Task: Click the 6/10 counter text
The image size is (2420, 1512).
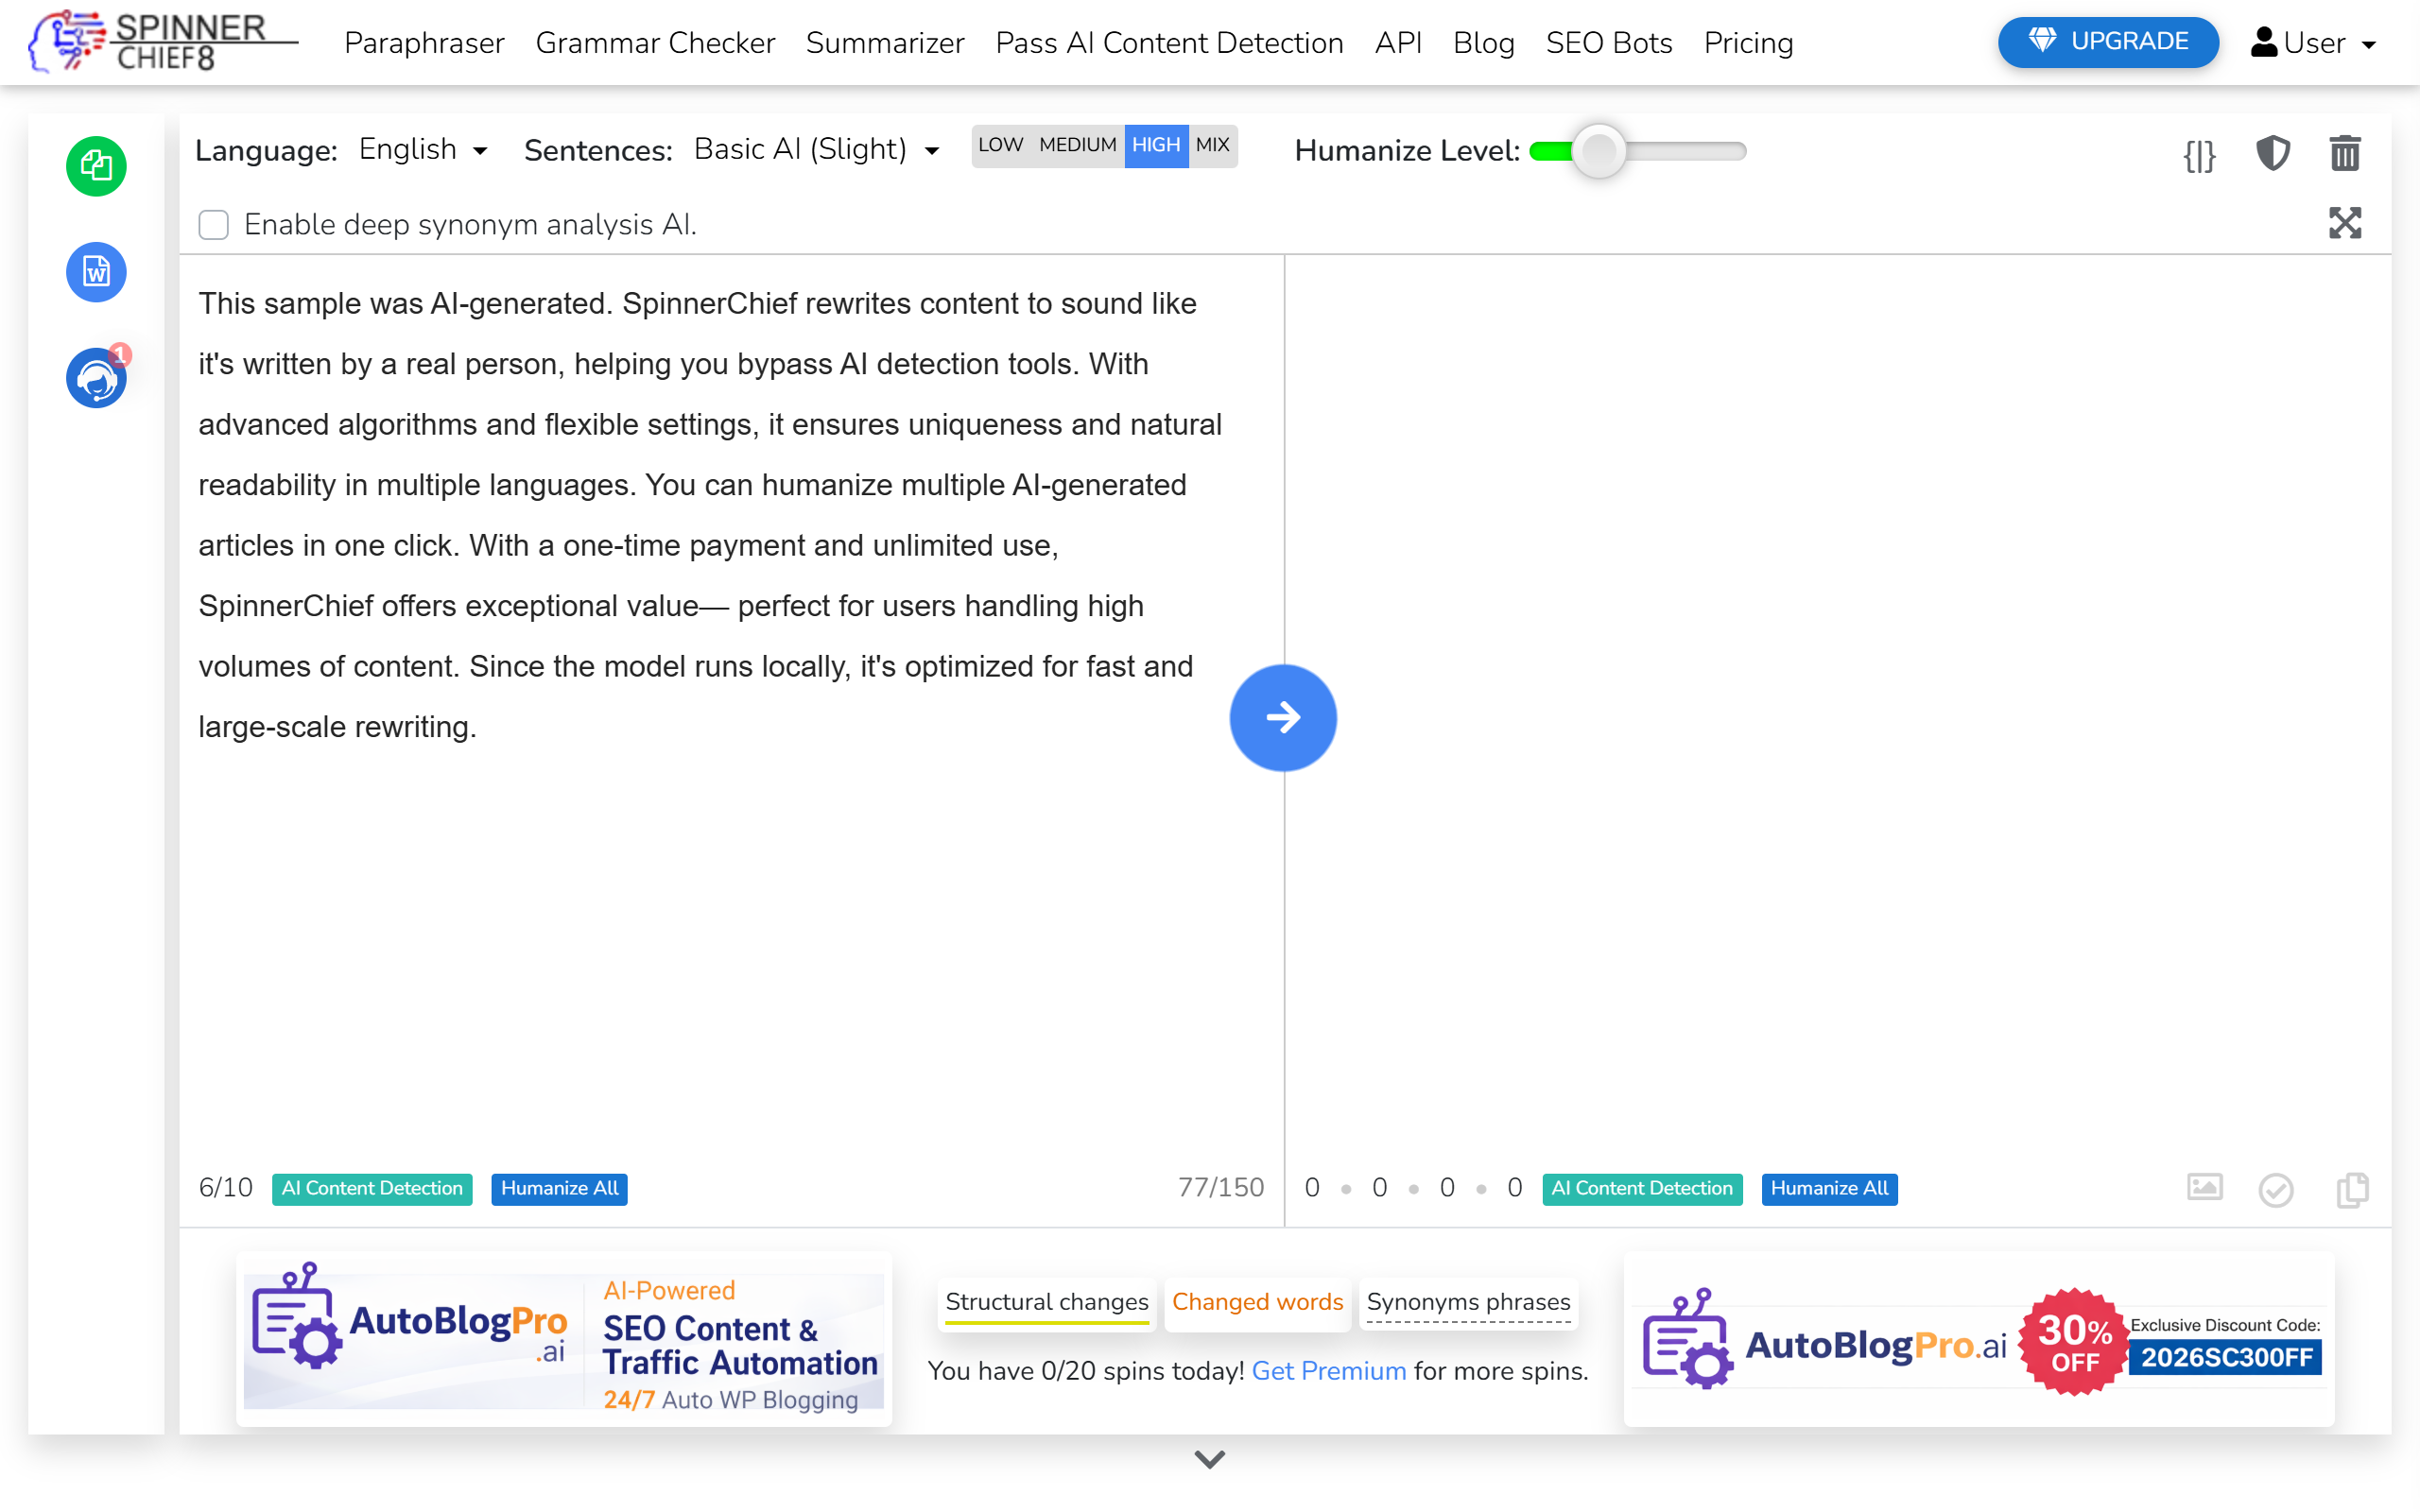Action: point(225,1187)
